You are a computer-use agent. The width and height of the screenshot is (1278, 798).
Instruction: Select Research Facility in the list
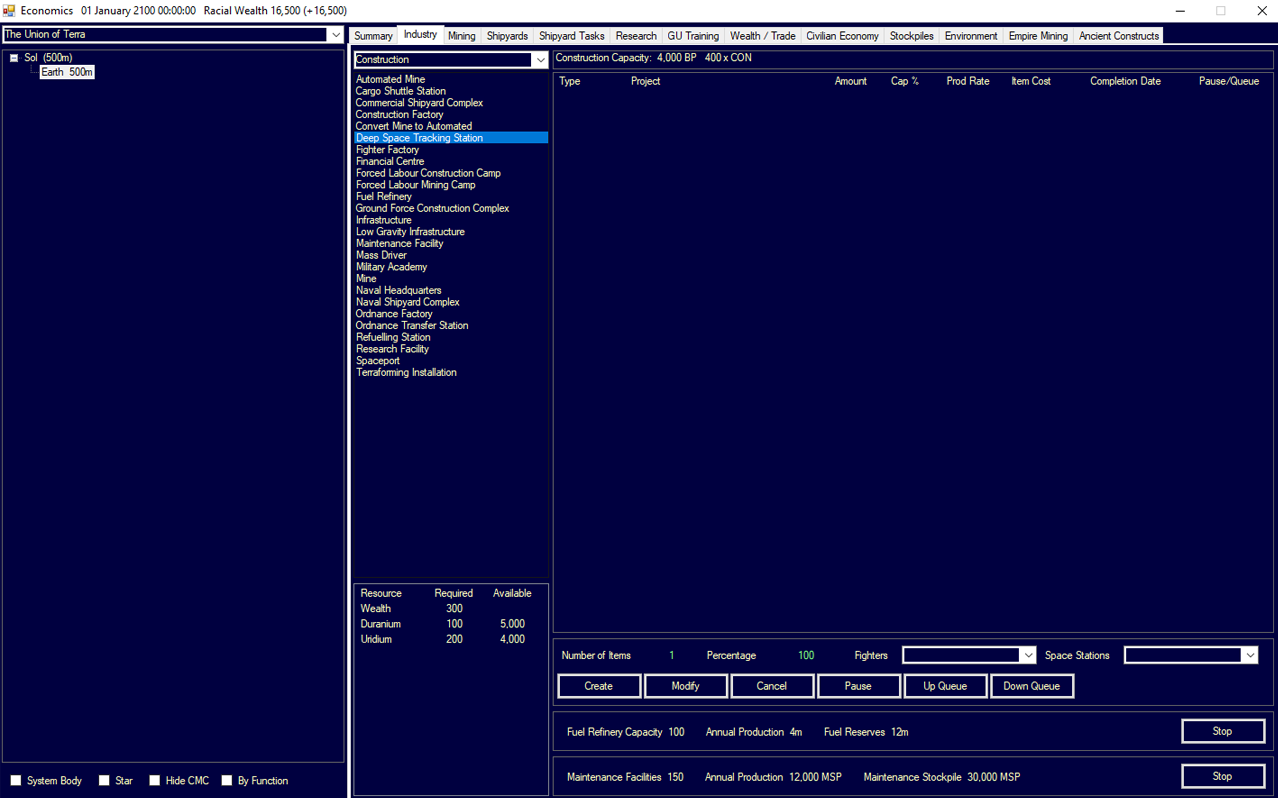pyautogui.click(x=393, y=349)
